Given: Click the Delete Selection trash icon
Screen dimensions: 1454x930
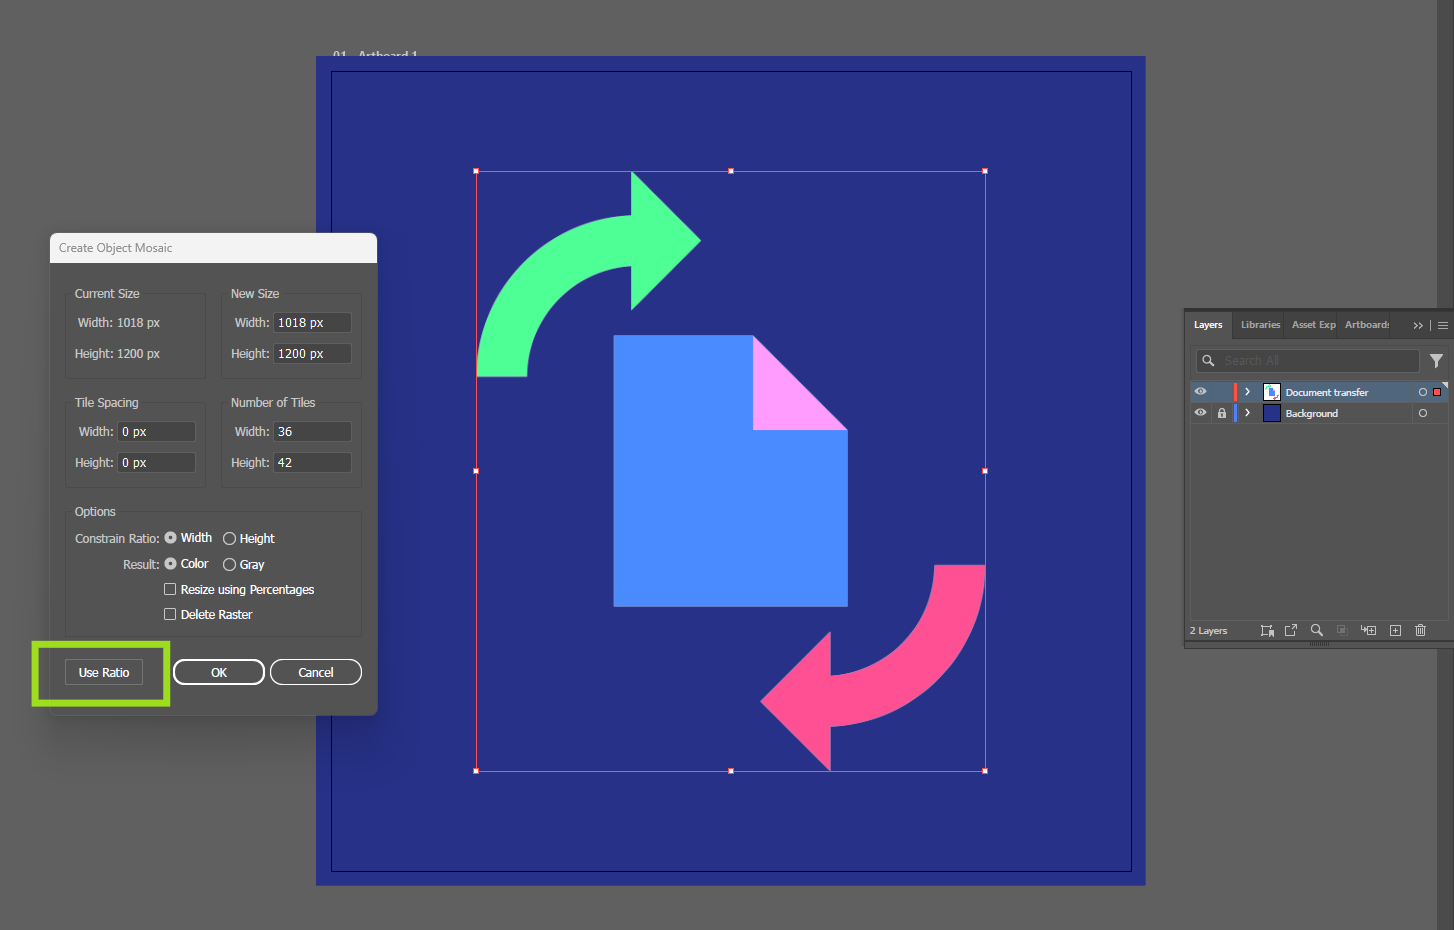Looking at the screenshot, I should coord(1420,630).
